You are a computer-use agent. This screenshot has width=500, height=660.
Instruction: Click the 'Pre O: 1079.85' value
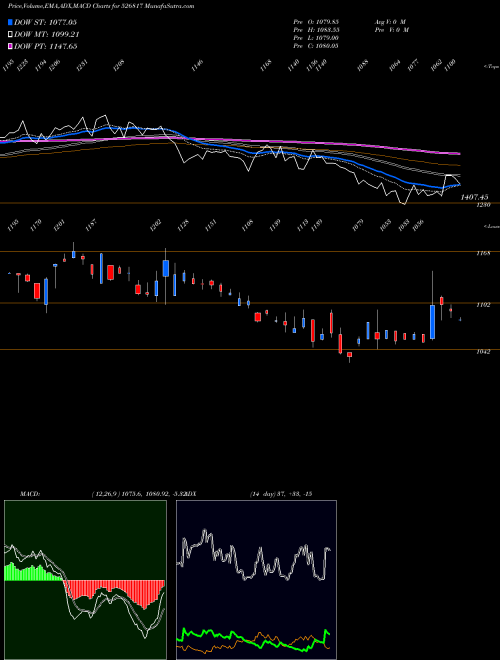[x=316, y=22]
